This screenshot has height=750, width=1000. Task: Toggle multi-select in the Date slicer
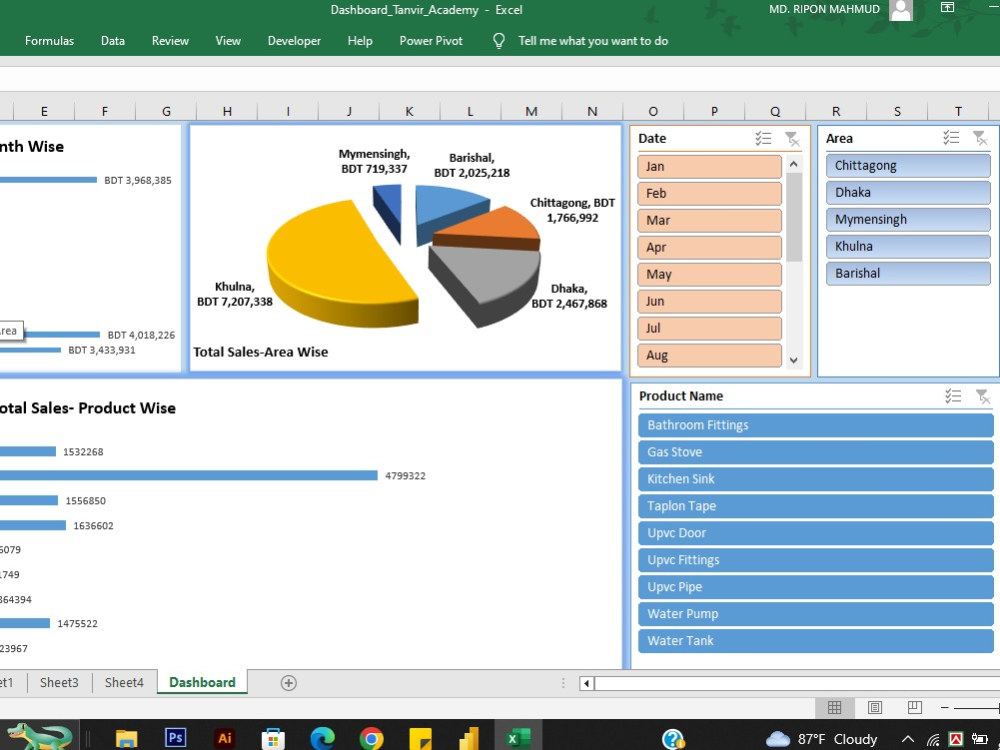[763, 138]
